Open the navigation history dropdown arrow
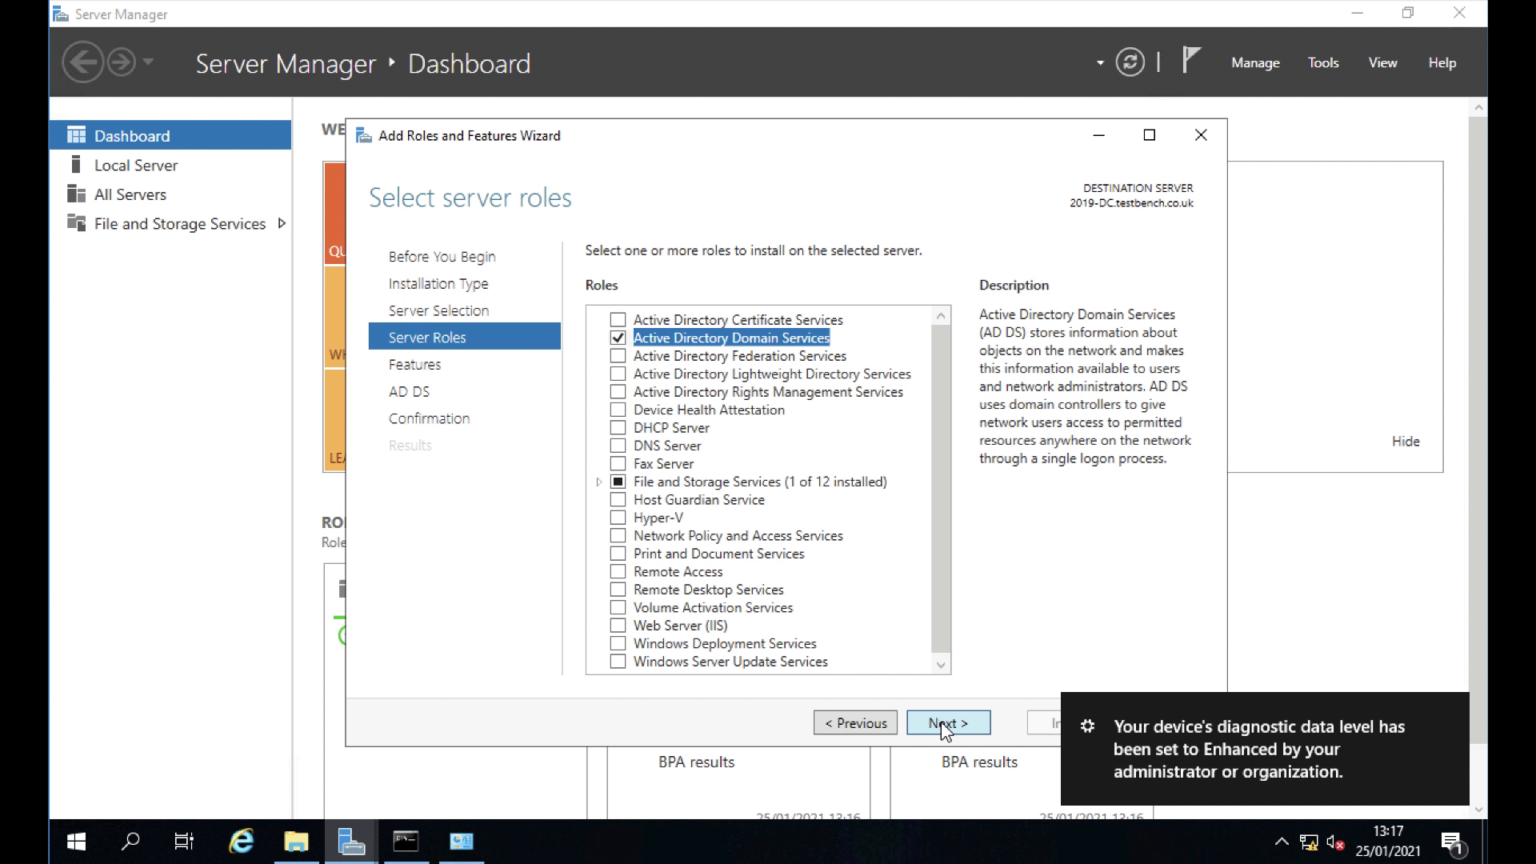1536x864 pixels. point(1100,62)
